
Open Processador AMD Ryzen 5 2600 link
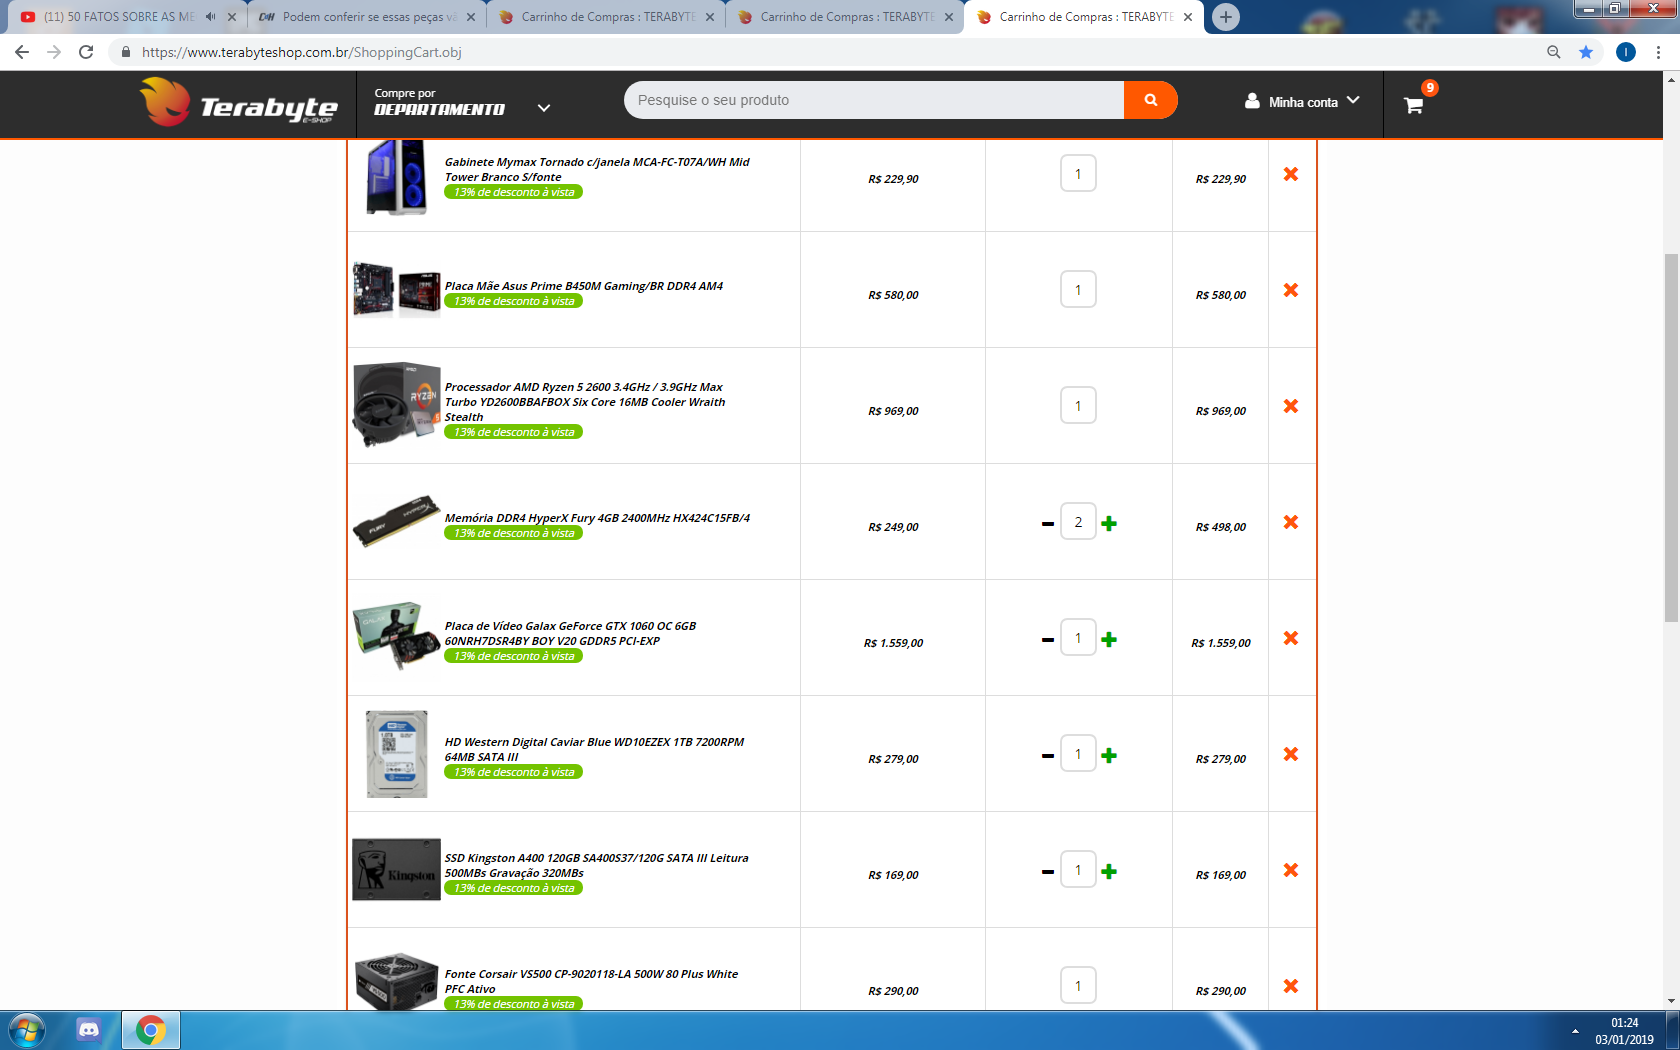(585, 402)
